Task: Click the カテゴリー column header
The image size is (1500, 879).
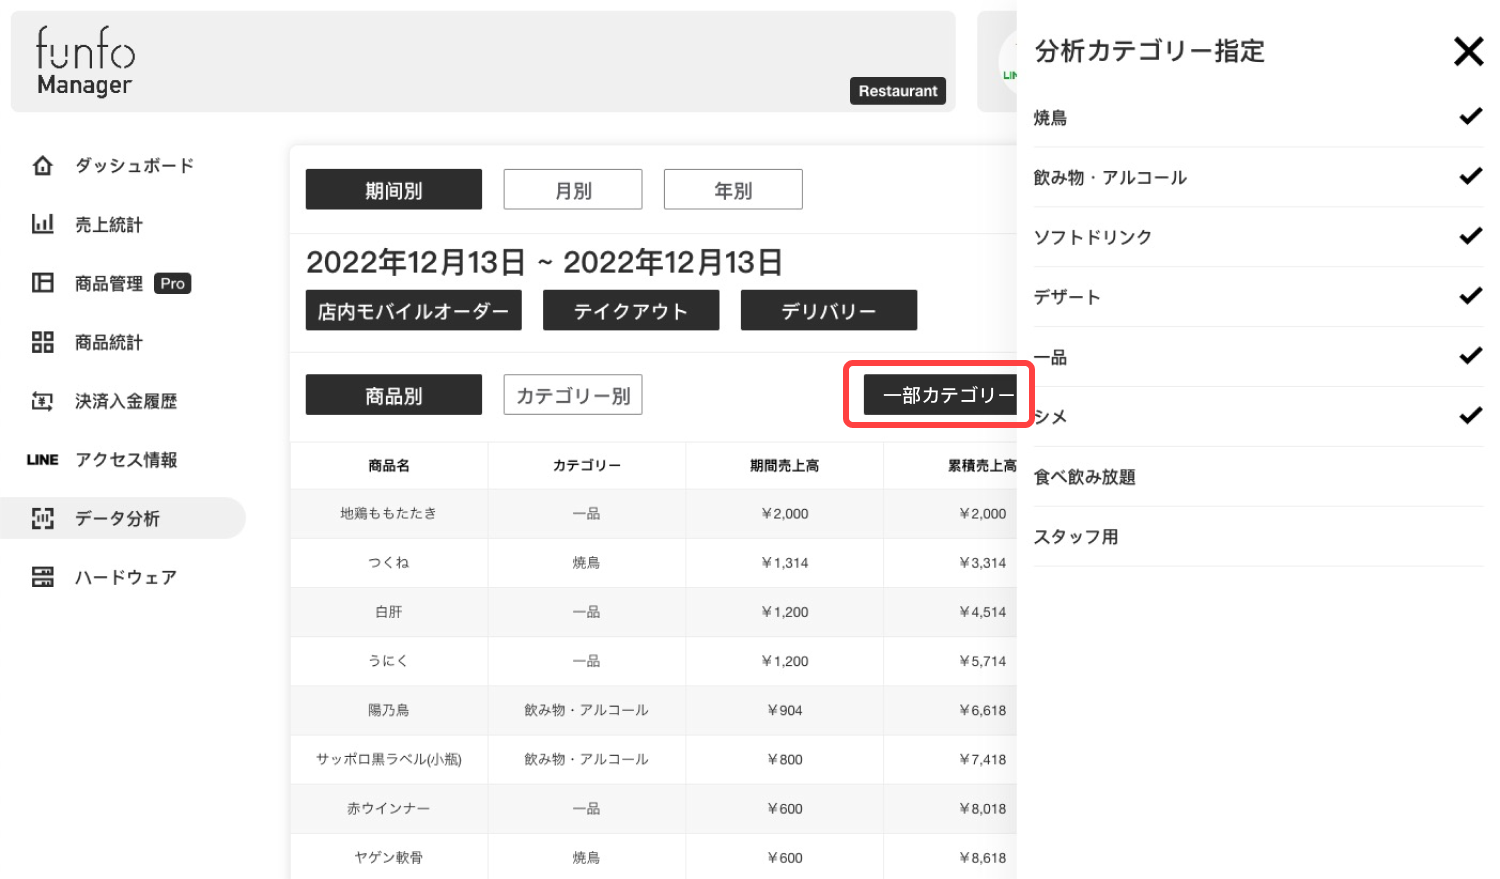Action: [587, 466]
